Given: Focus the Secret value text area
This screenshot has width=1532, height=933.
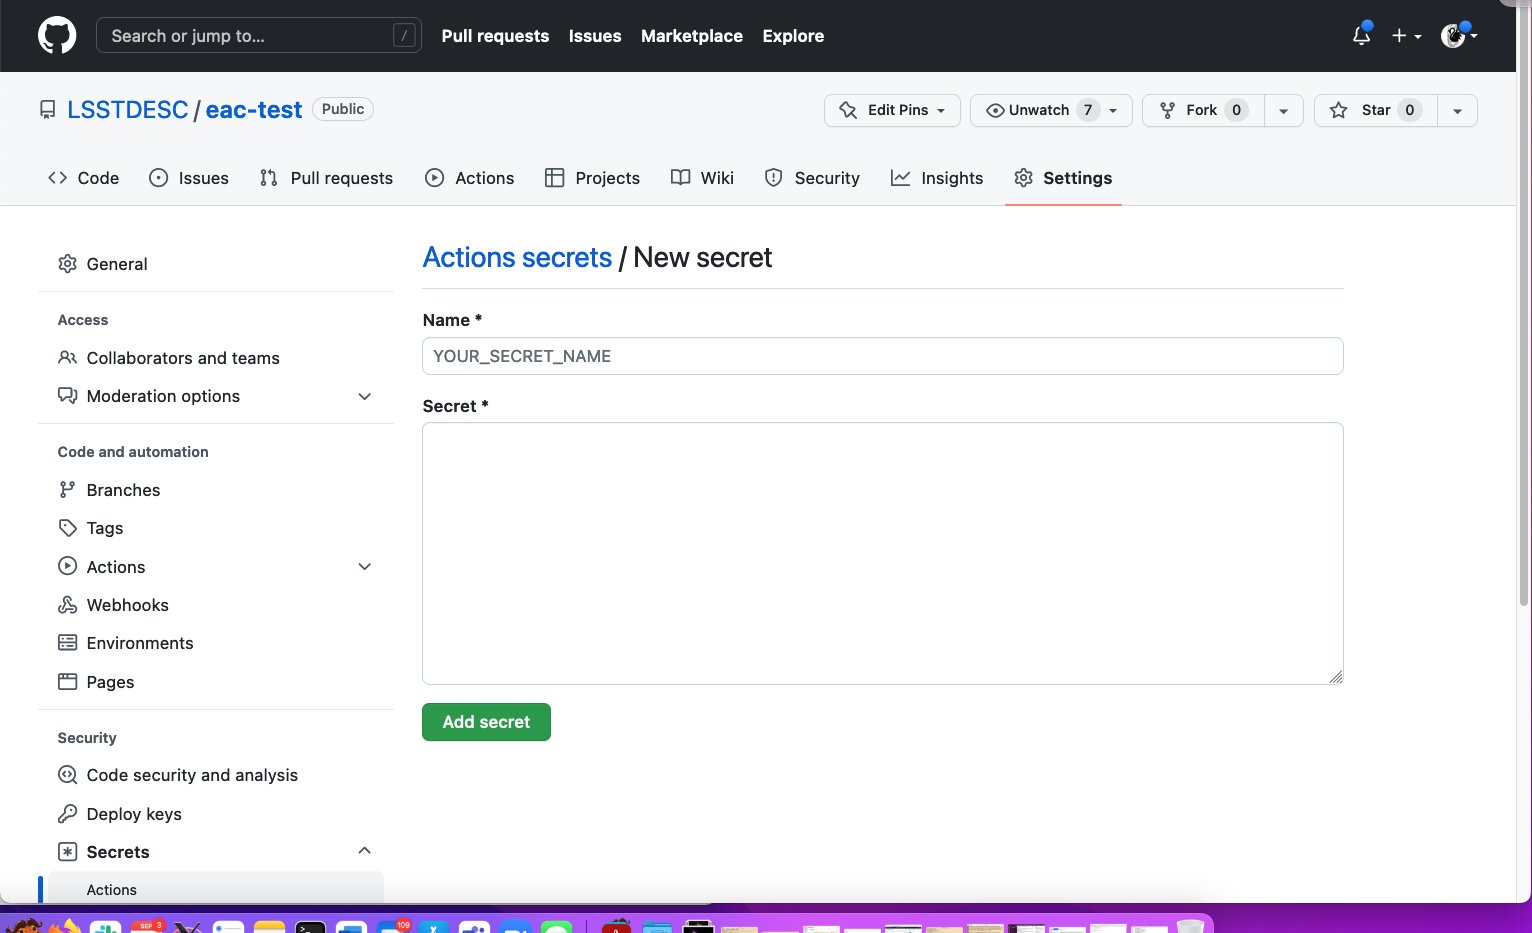Looking at the screenshot, I should [882, 553].
